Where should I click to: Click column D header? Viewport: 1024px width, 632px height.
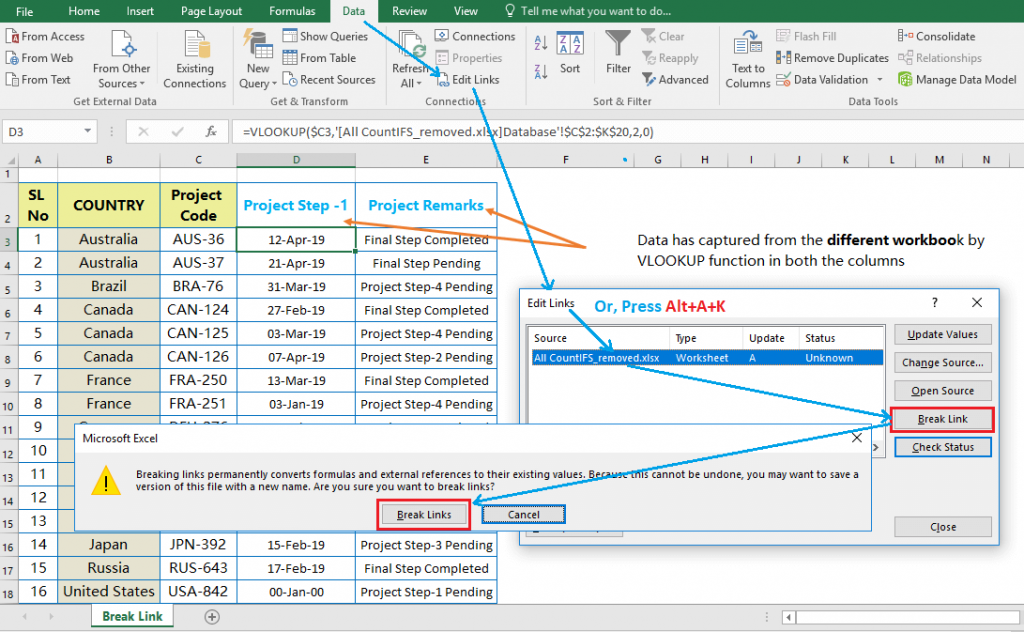296,160
